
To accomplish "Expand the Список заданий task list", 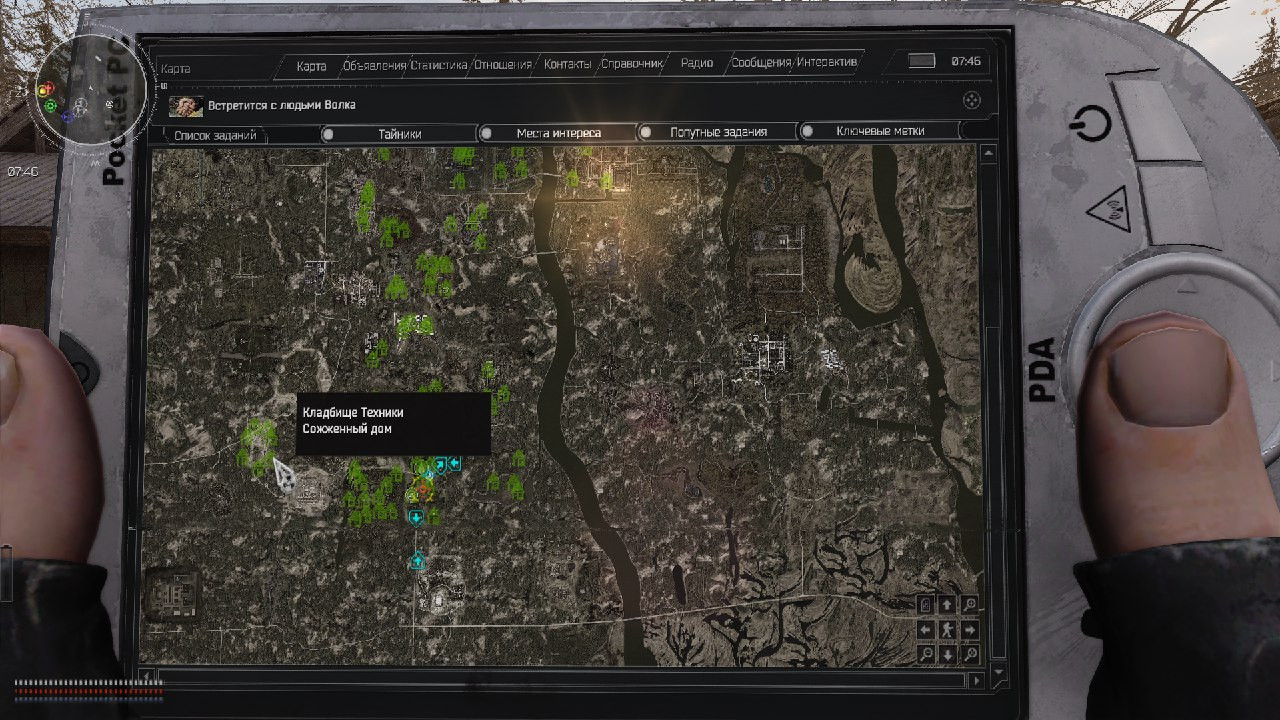I will coord(215,135).
